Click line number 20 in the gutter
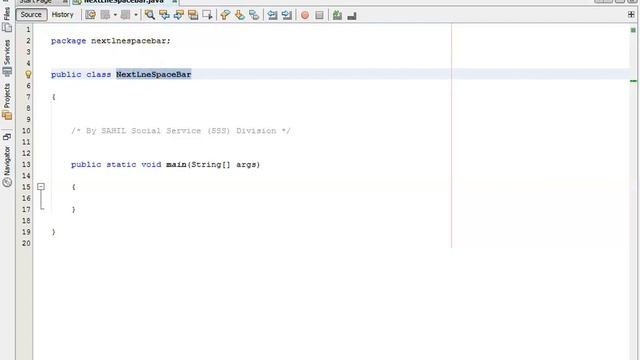Image resolution: width=640 pixels, height=360 pixels. coord(26,243)
